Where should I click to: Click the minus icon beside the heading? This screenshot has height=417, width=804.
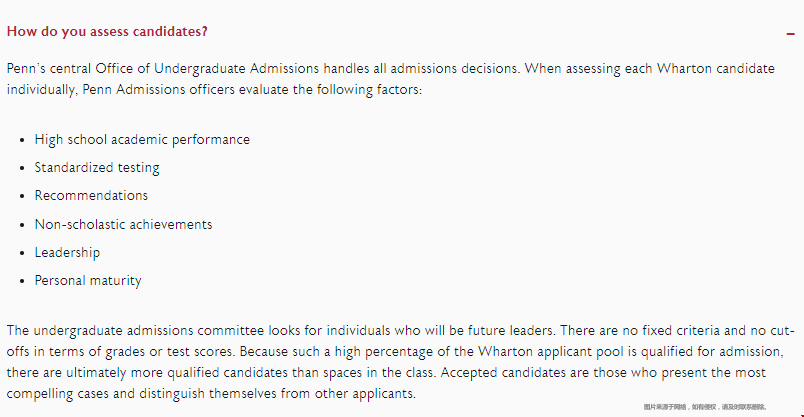coord(790,34)
